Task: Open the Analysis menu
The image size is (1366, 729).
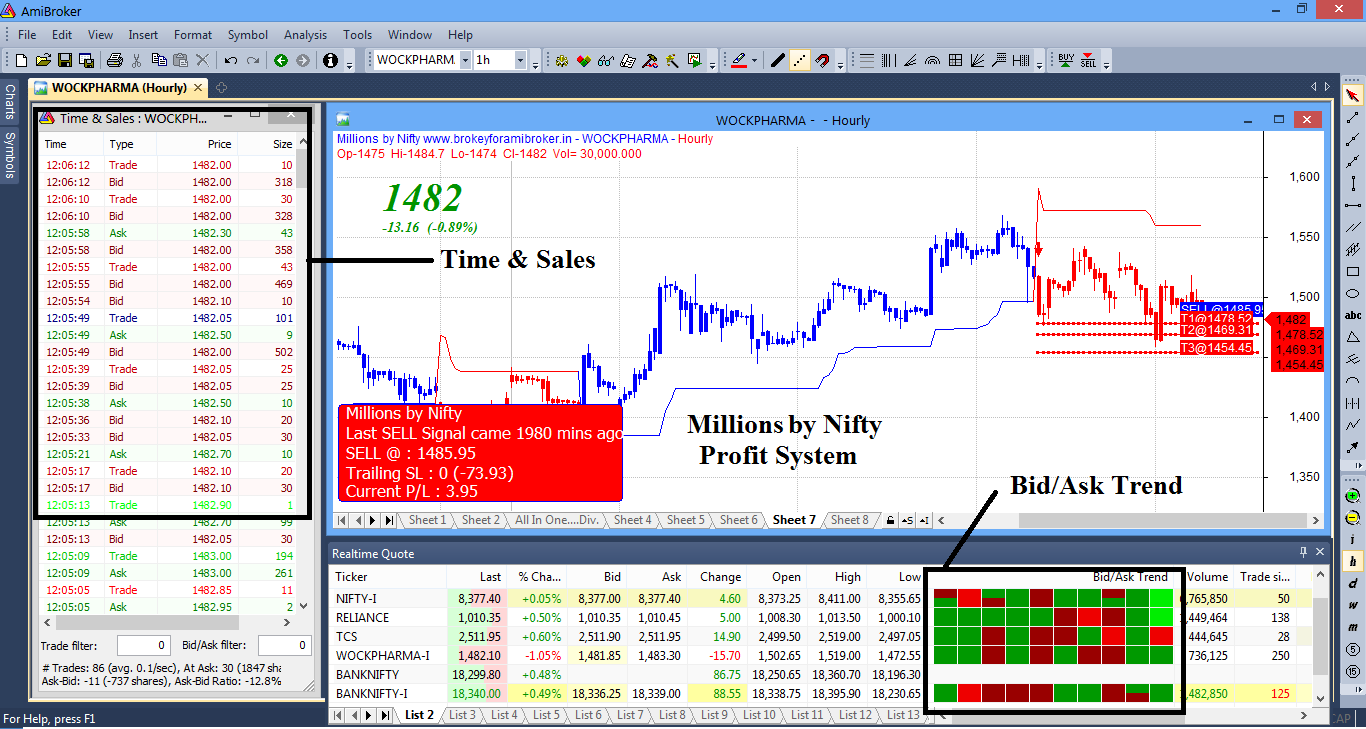Action: coord(305,35)
